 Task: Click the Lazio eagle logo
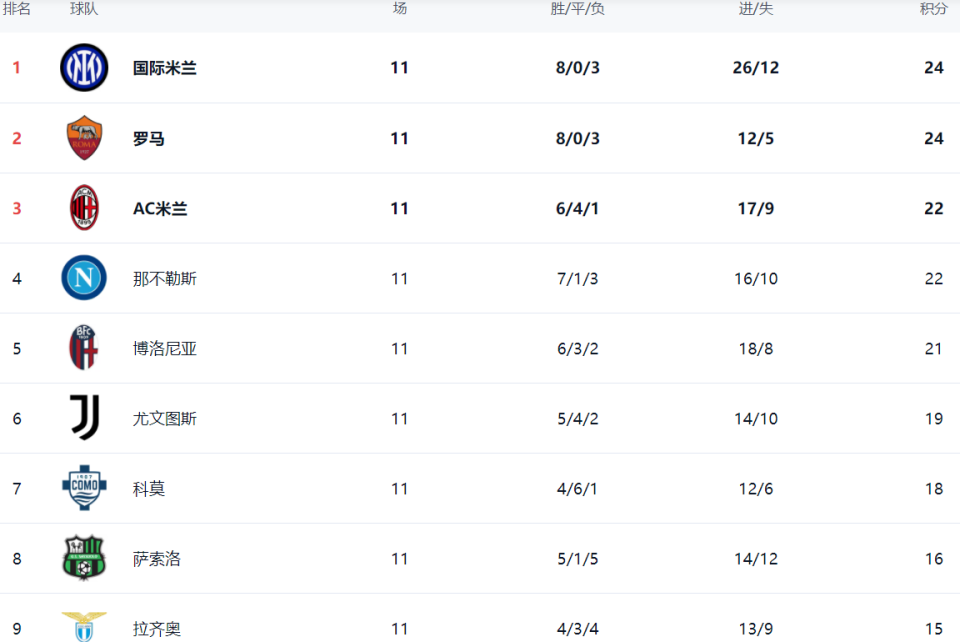84,626
